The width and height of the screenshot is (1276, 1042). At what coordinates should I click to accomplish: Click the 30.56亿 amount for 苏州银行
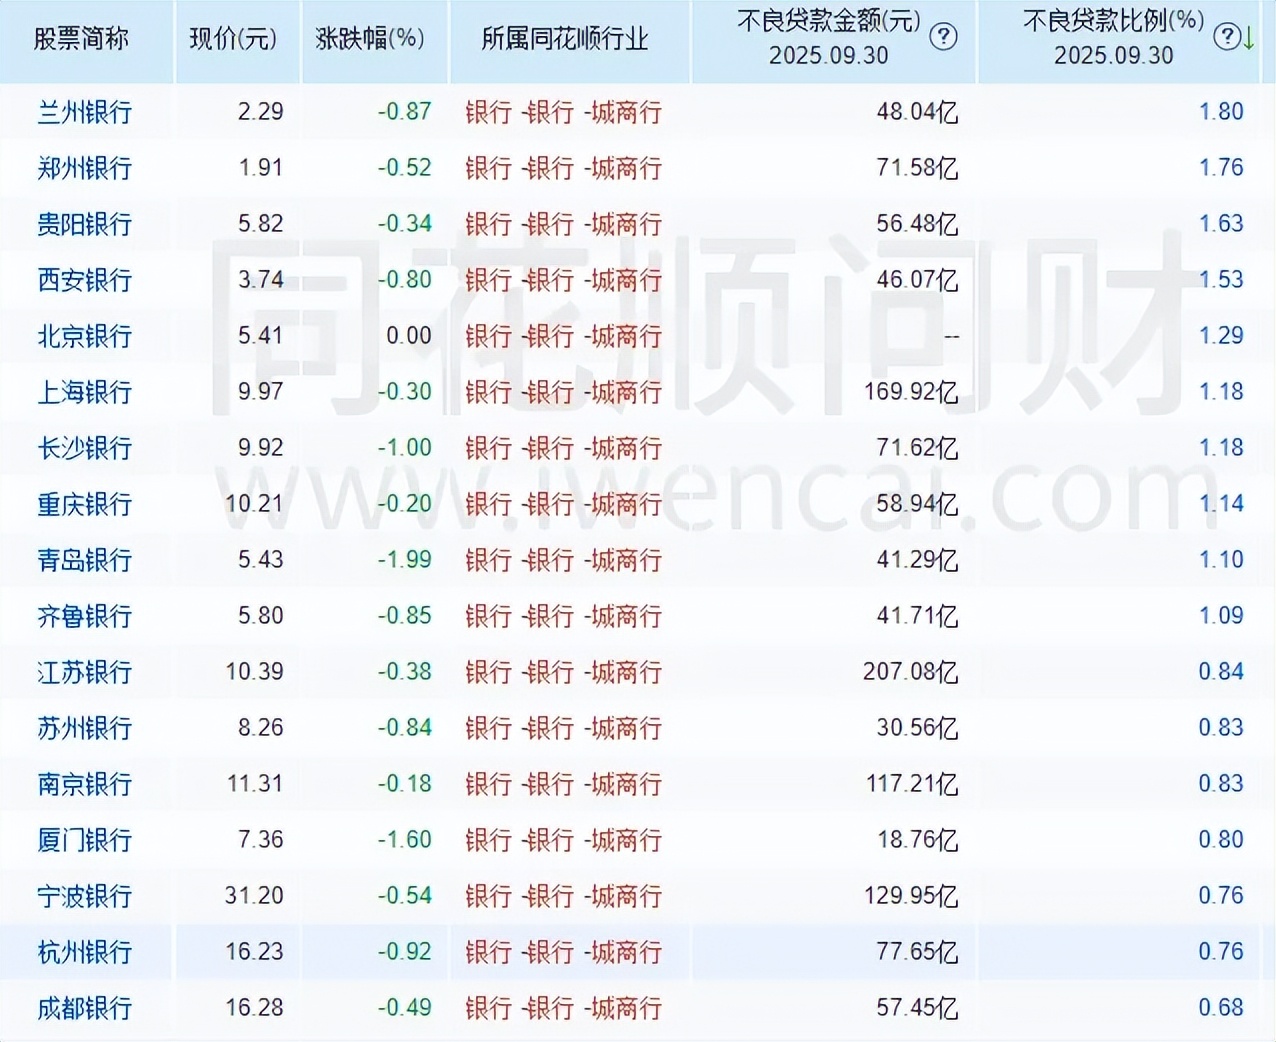click(x=917, y=728)
